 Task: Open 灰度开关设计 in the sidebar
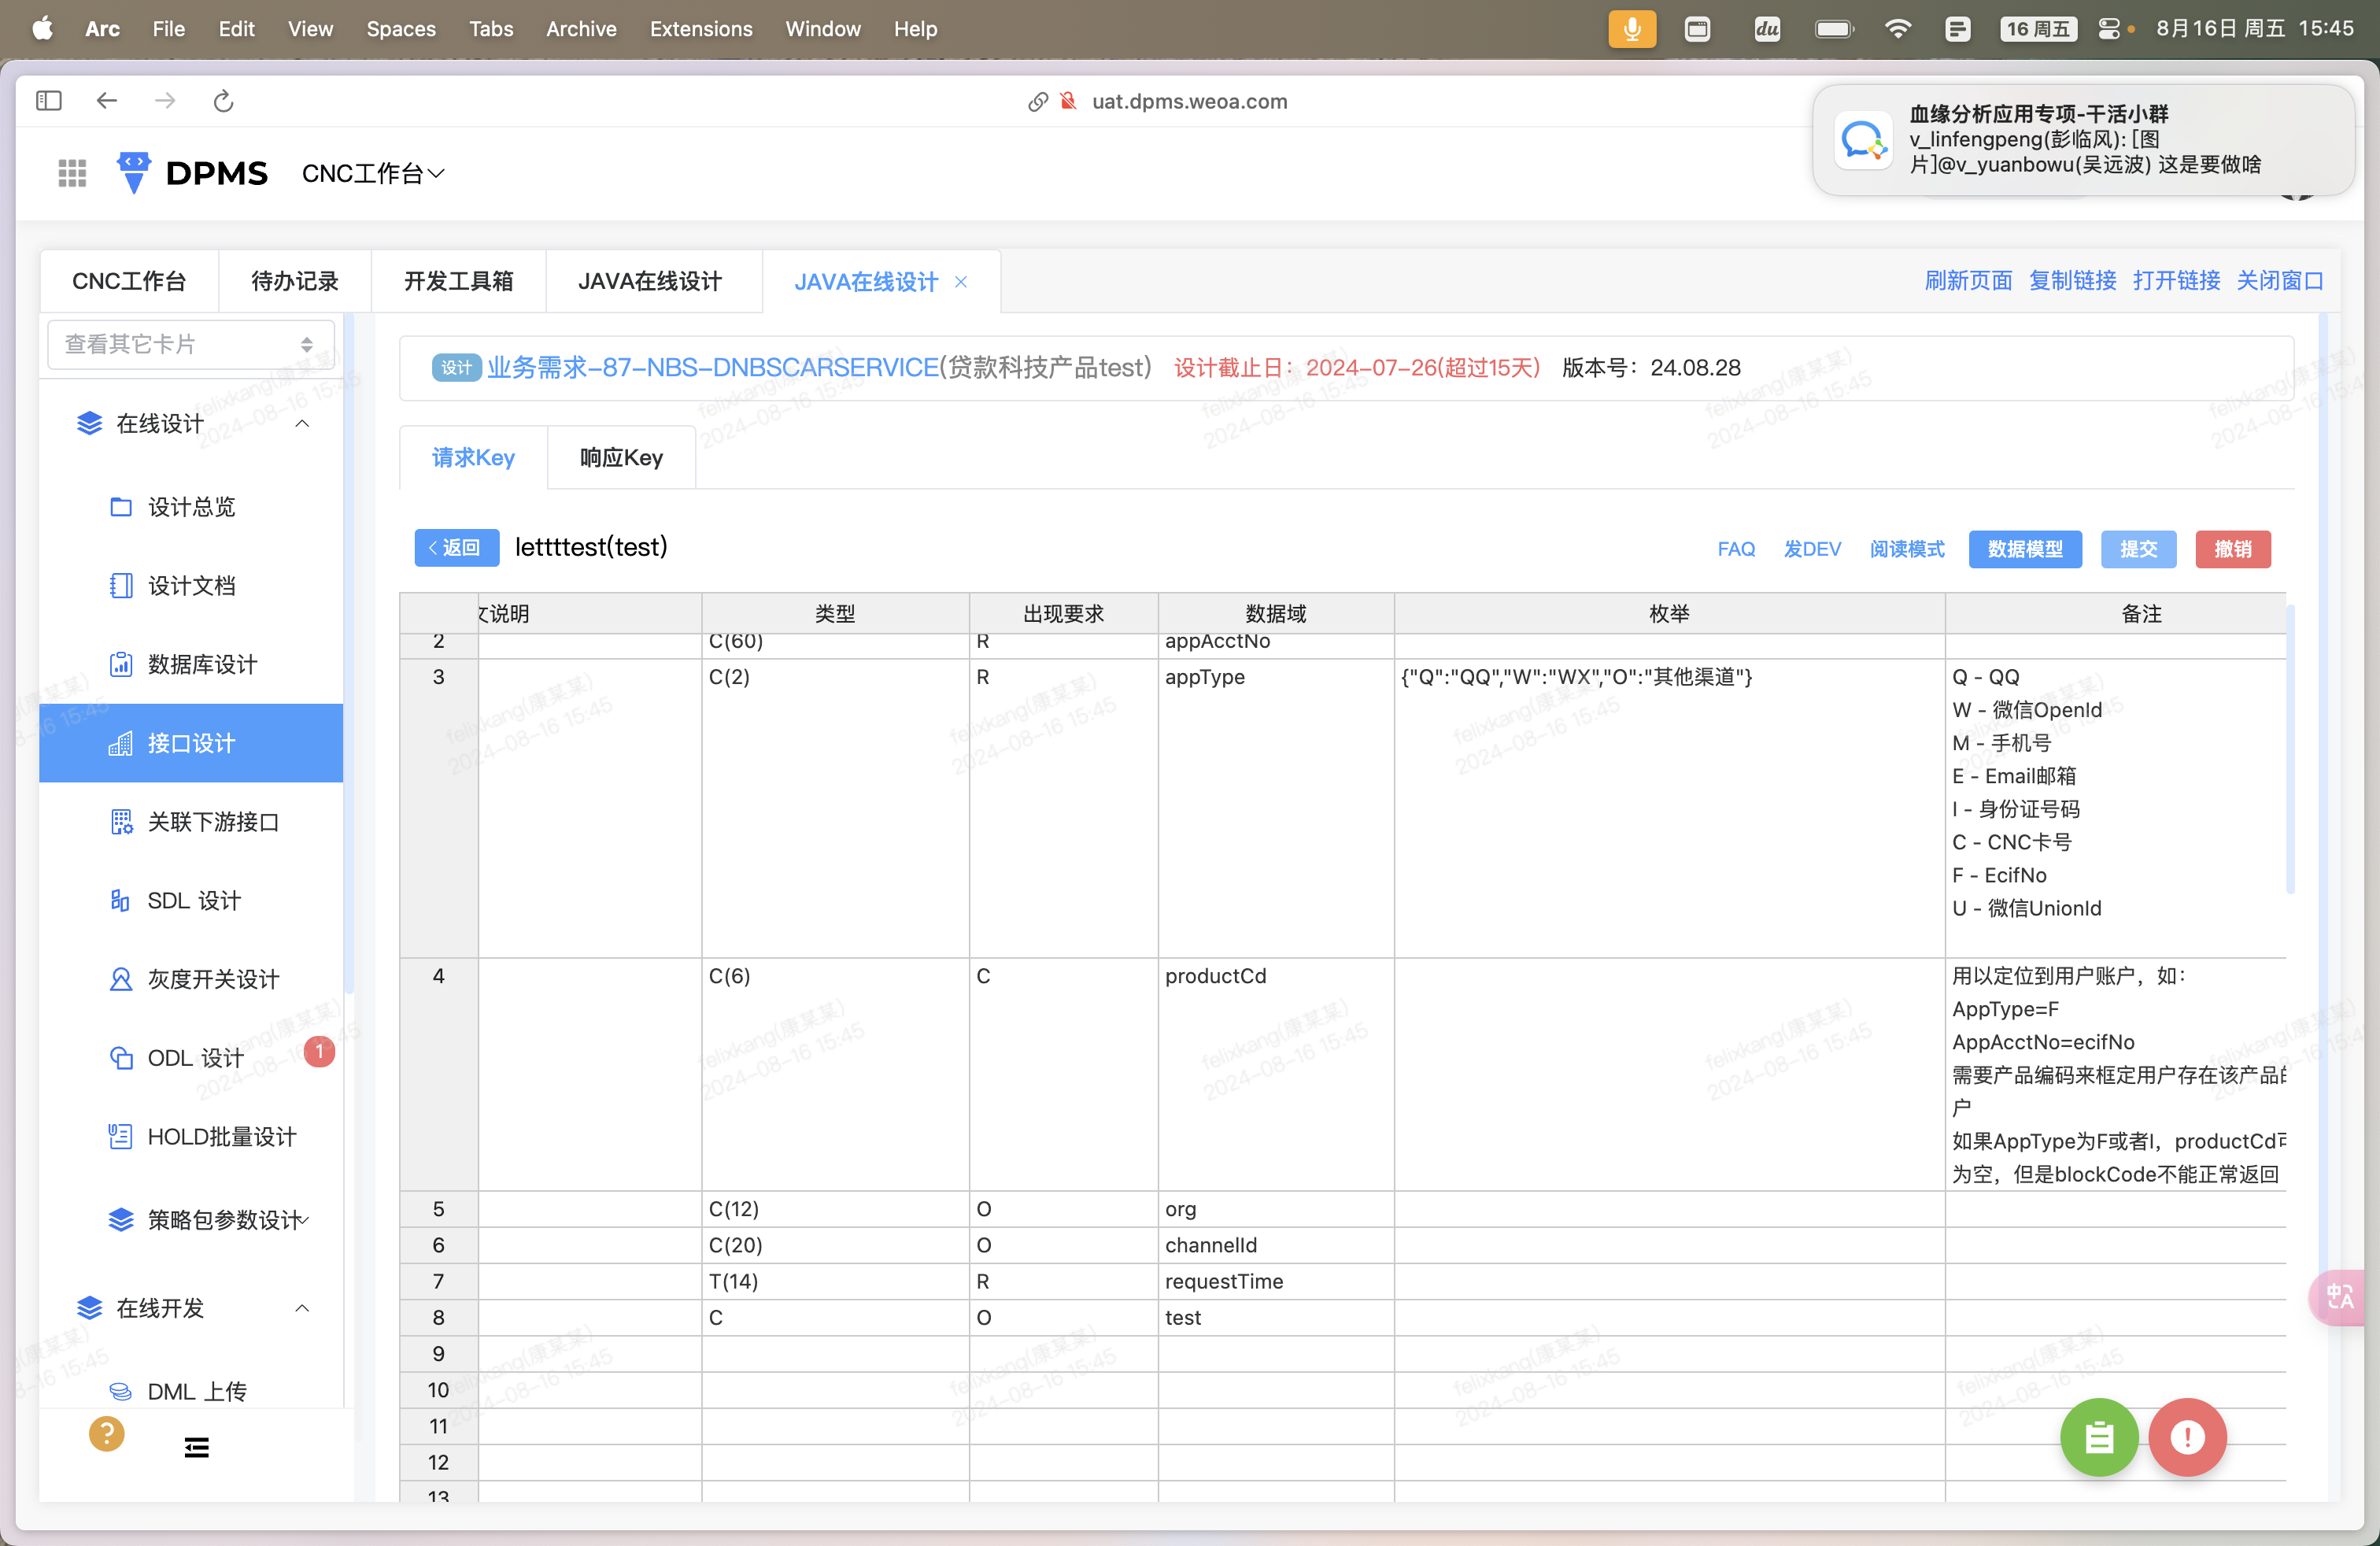[x=190, y=979]
